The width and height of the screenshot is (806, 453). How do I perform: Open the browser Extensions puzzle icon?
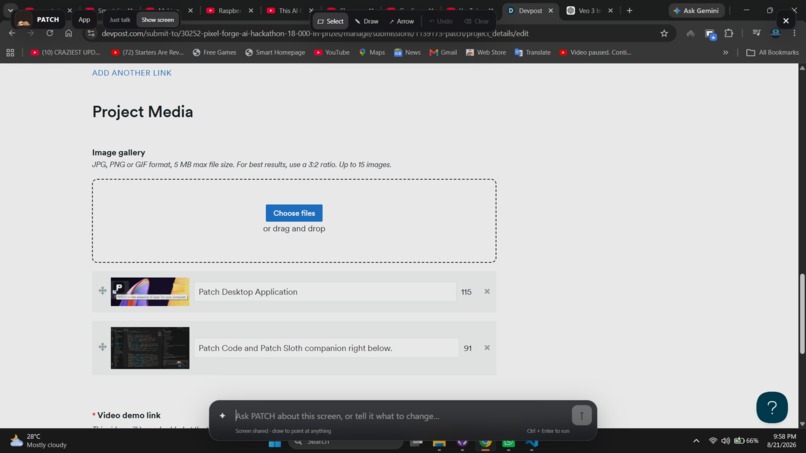[x=728, y=33]
